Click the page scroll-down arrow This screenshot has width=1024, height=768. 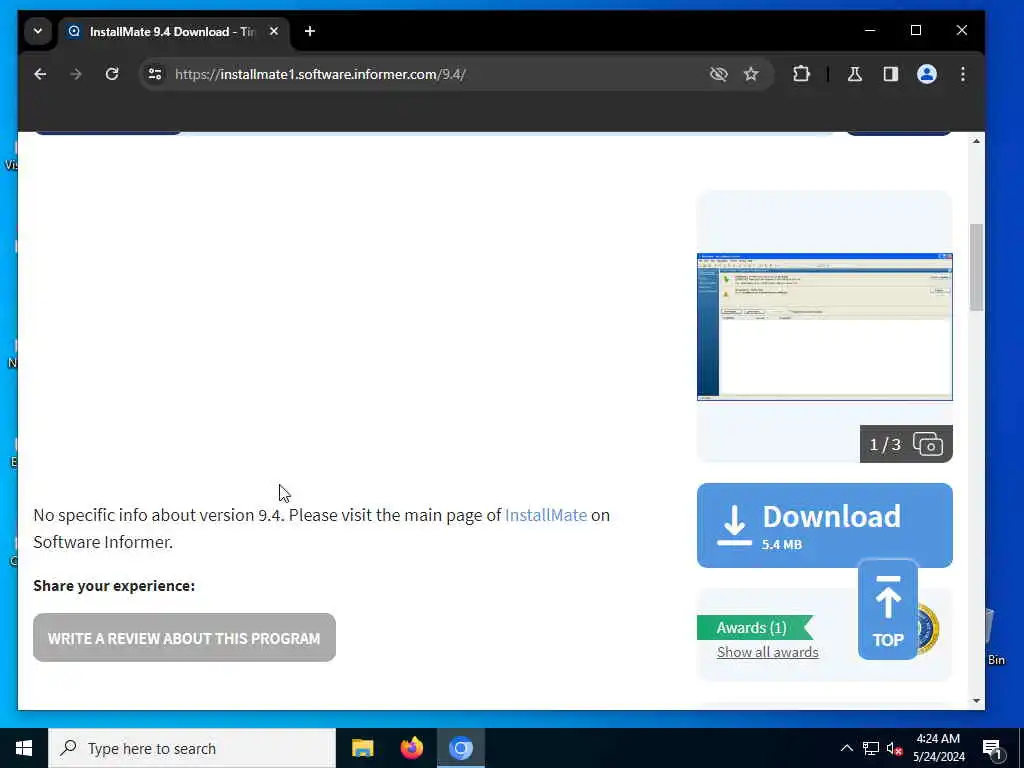[x=976, y=701]
